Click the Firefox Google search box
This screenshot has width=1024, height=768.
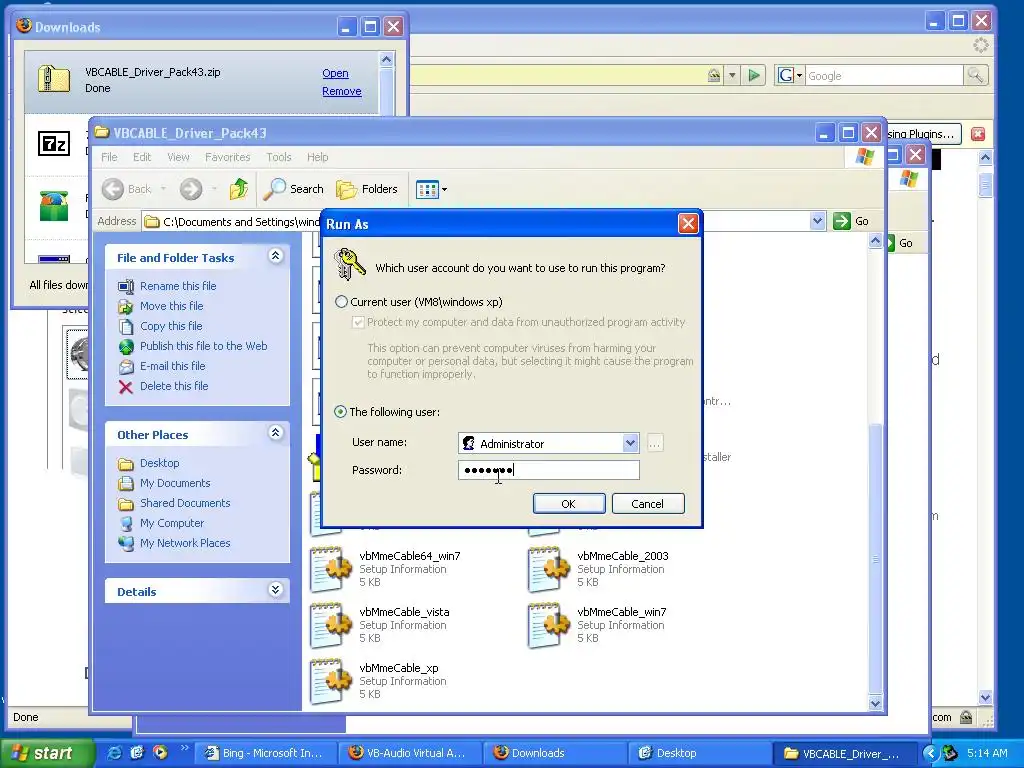coord(884,76)
